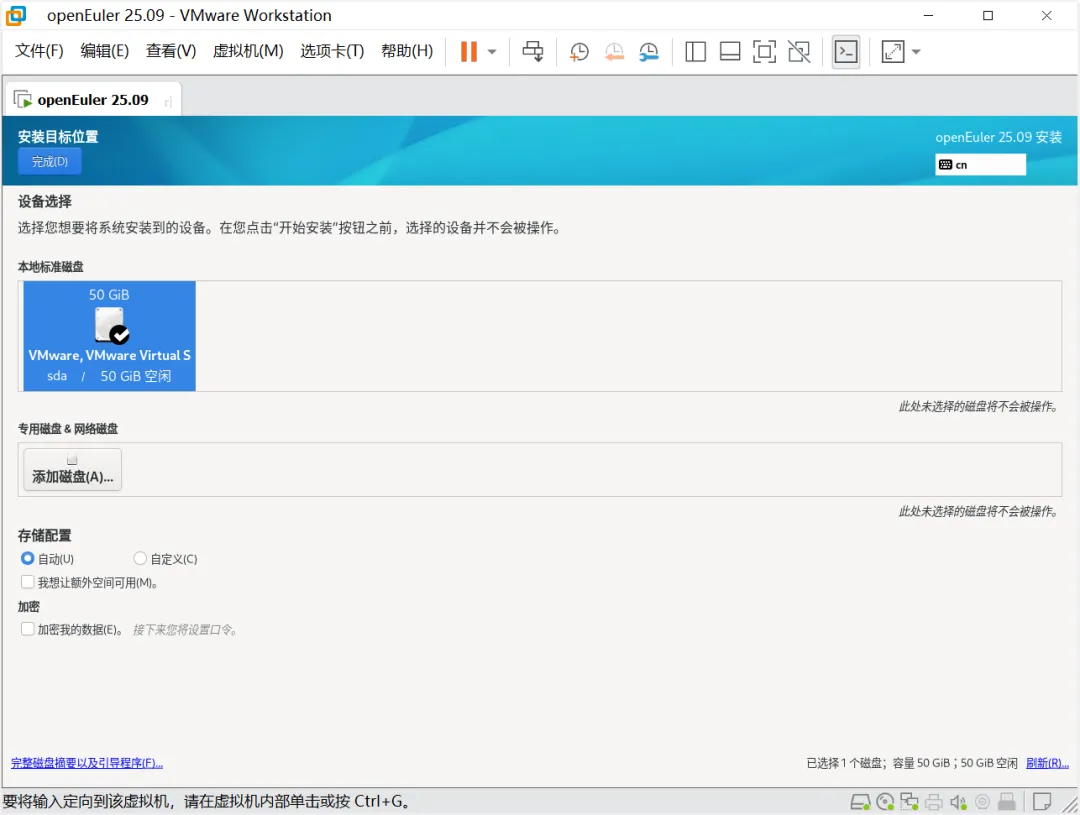Open the snapshot manager
Viewport: 1080px width, 815px height.
coord(649,52)
